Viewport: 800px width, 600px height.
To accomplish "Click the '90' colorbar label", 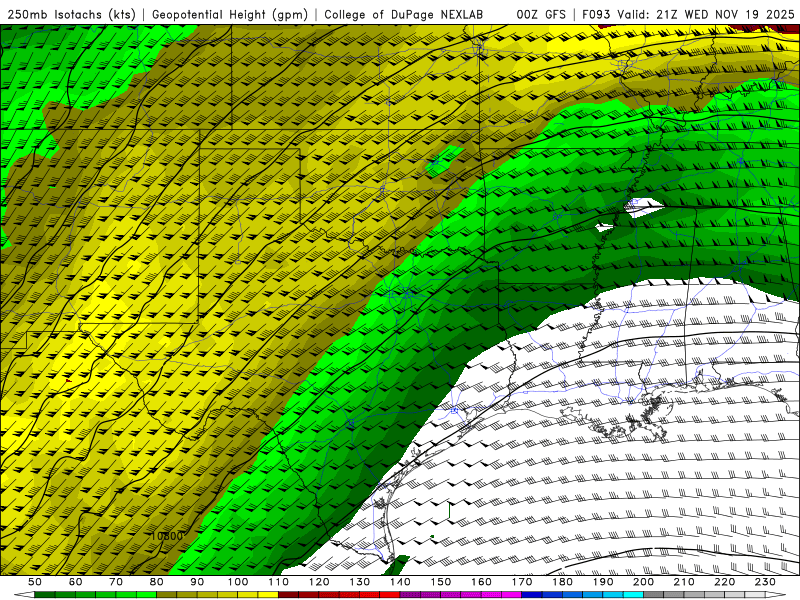I will coord(197,582).
